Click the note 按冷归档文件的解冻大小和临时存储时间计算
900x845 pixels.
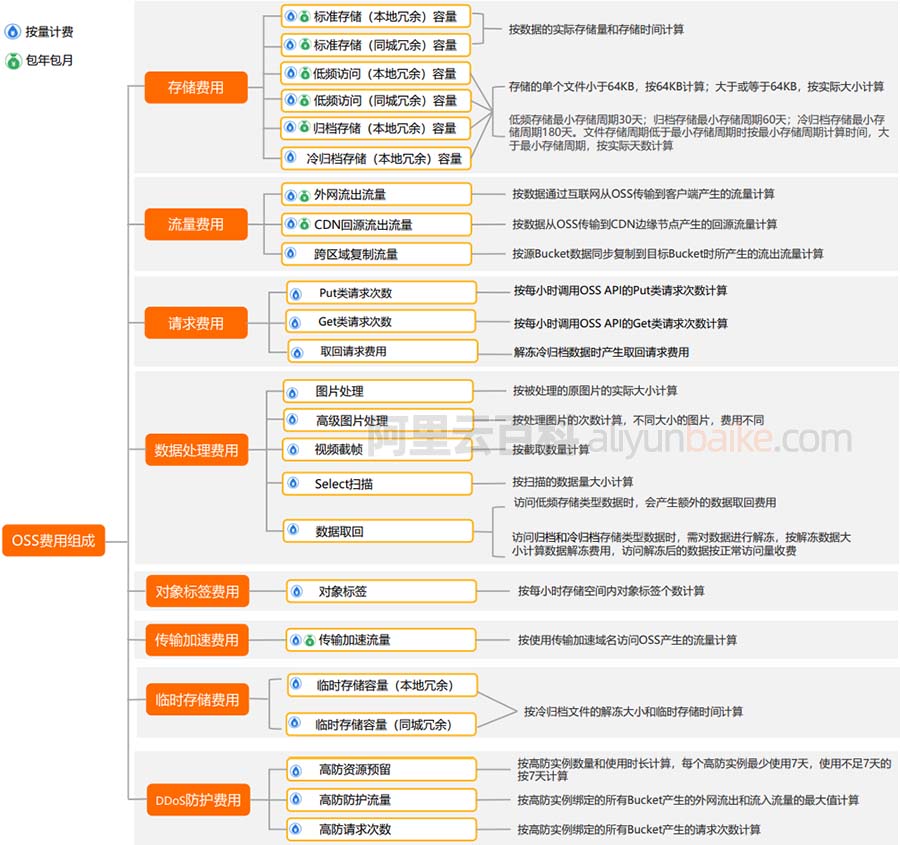click(633, 712)
